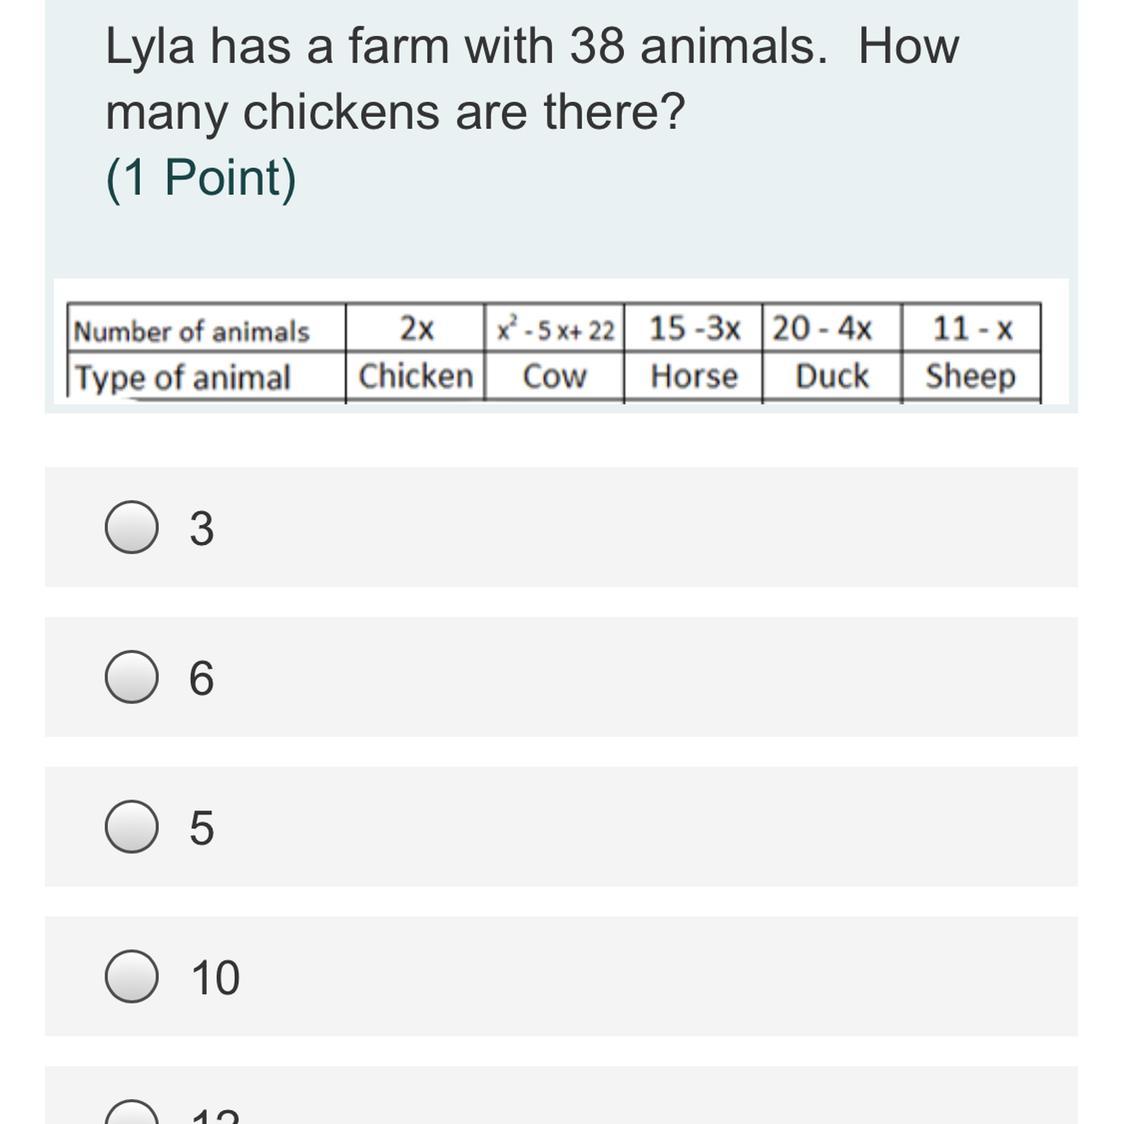Click the "2x" table cell

point(416,328)
